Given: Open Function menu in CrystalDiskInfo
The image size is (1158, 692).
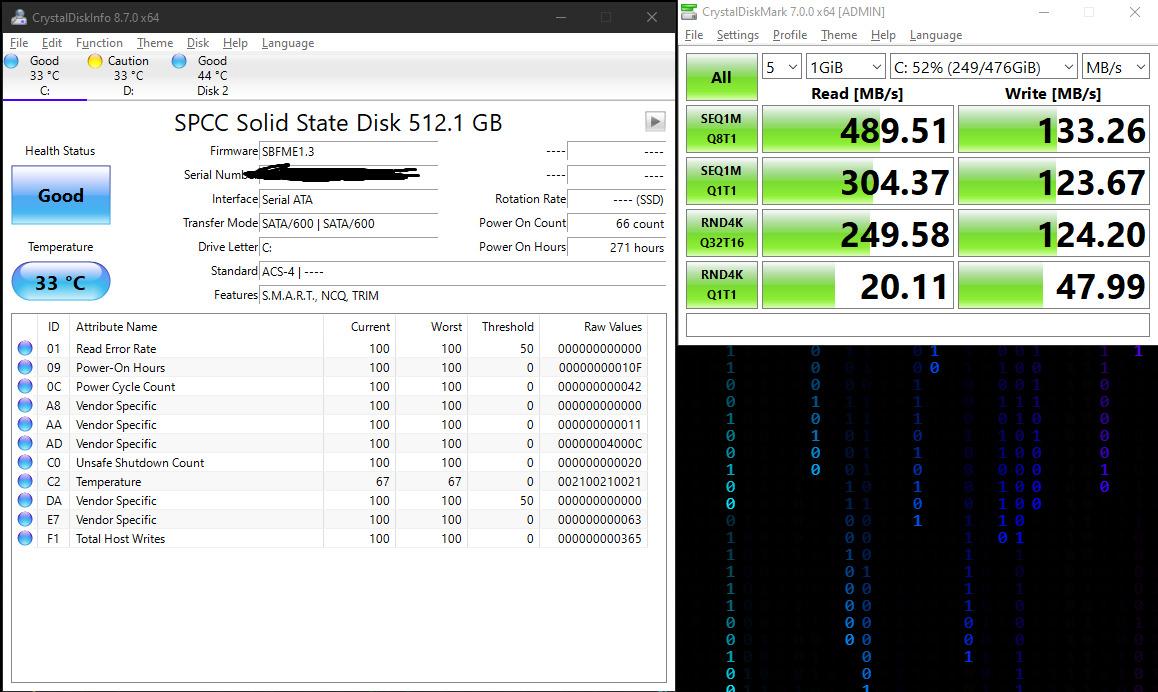Looking at the screenshot, I should 99,43.
